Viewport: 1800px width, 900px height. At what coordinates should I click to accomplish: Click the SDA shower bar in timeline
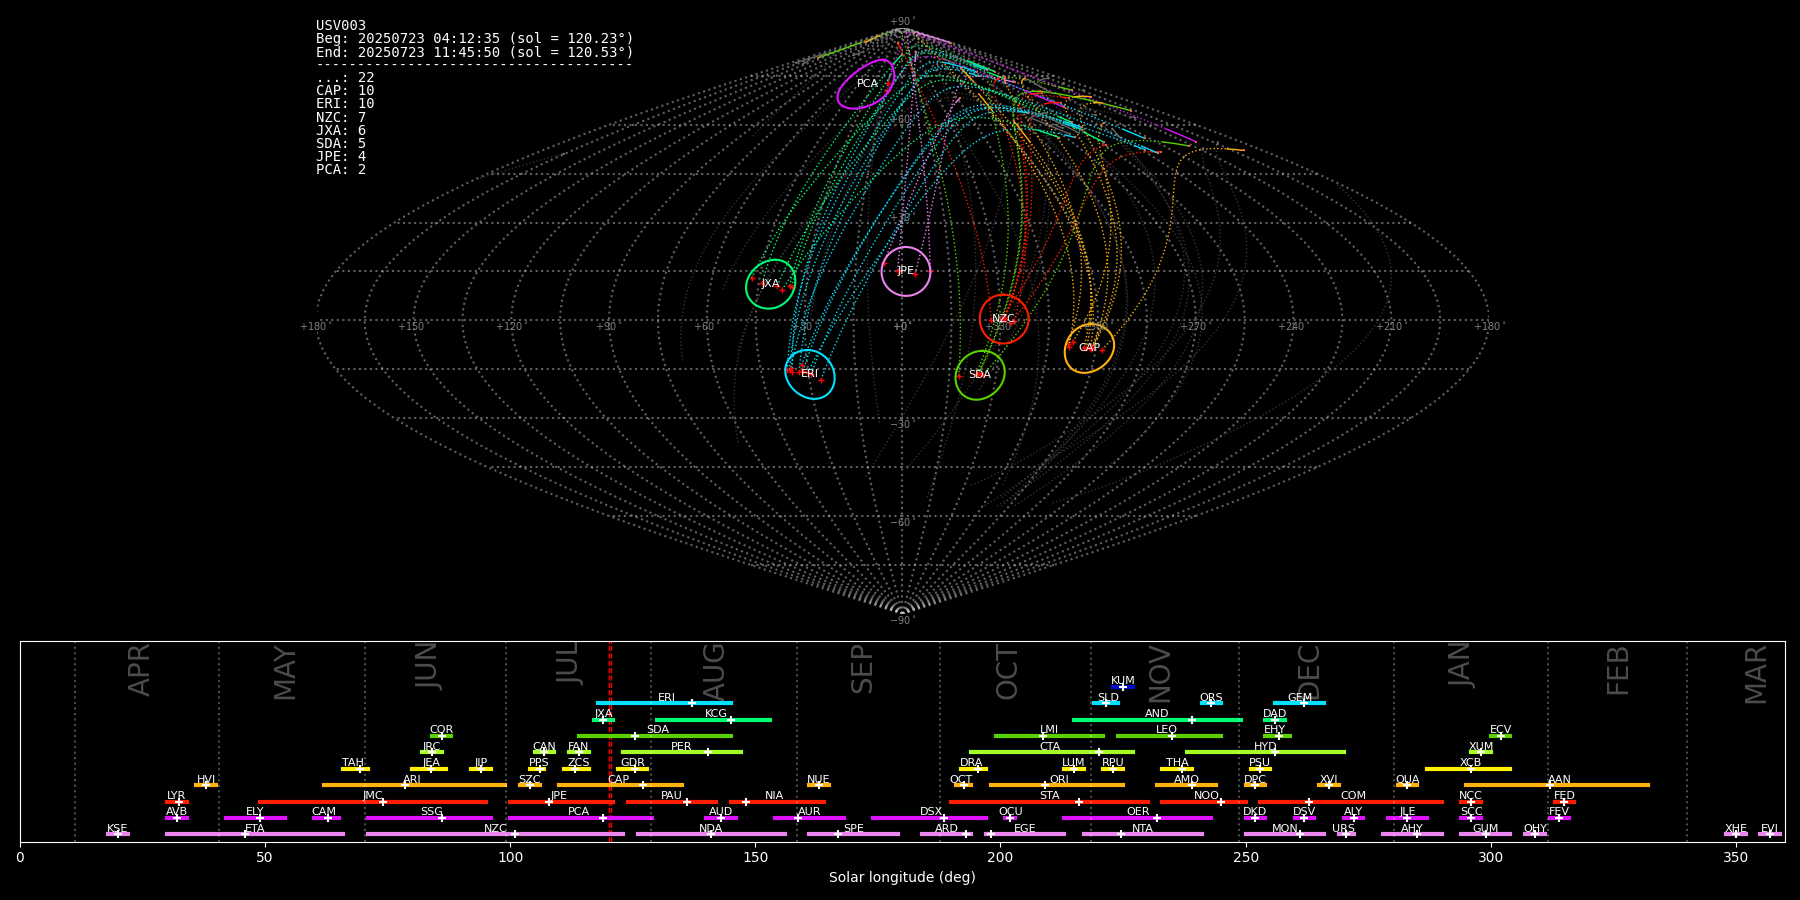pyautogui.click(x=655, y=736)
